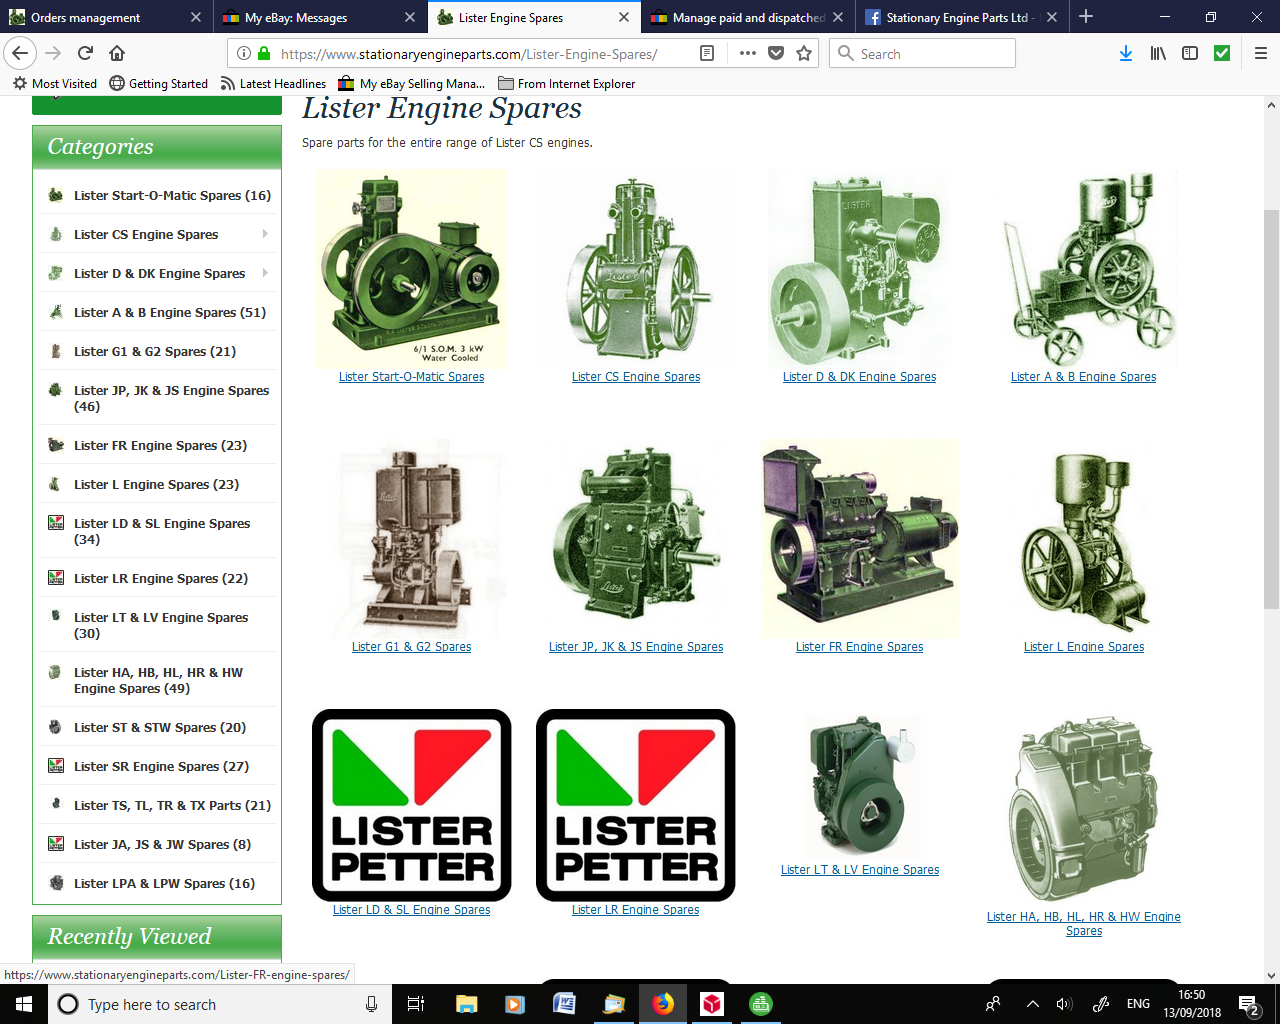The image size is (1280, 1024).
Task: Open Lister G1 & G2 Spares (21) category
Action: point(155,351)
